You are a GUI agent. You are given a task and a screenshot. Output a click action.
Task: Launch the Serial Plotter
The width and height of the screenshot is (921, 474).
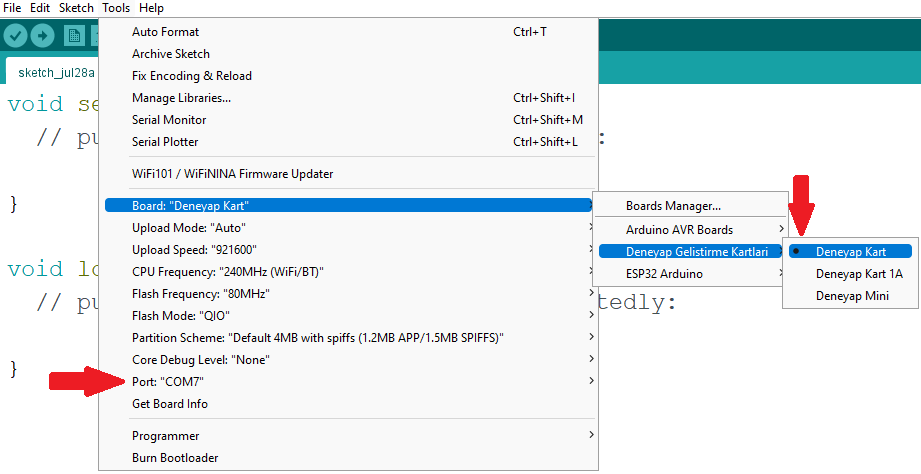pos(349,142)
